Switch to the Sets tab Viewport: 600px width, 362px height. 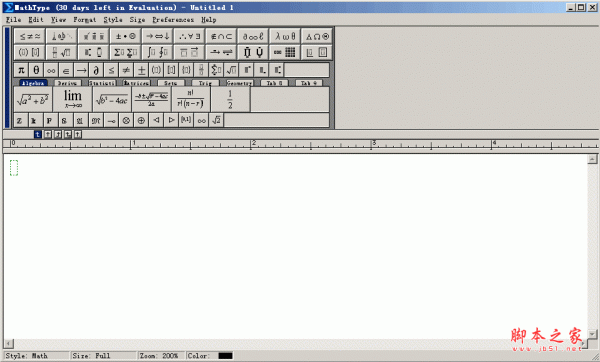[x=171, y=83]
